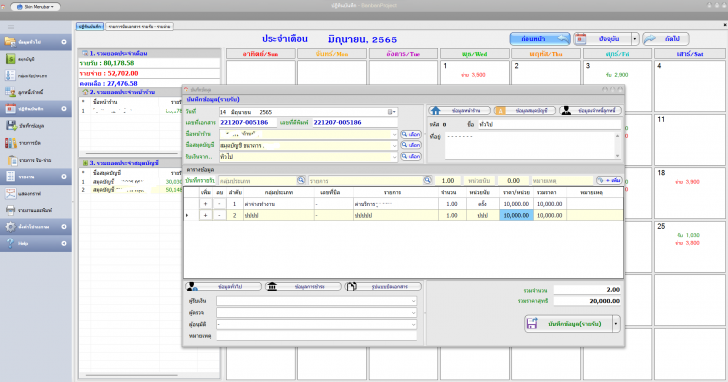Click the printer report icon in sidebar
Image resolution: width=728 pixels, height=382 pixels.
coord(10,210)
